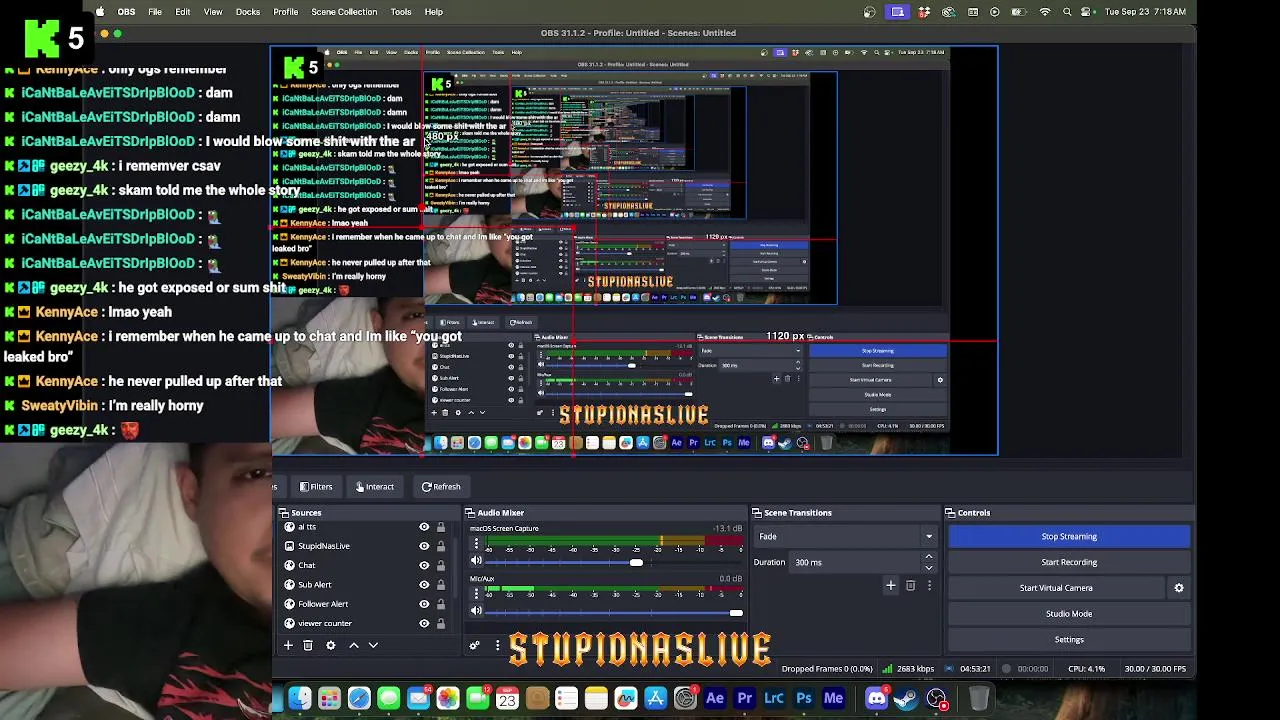
Task: Remove selected source with trash icon
Action: click(x=308, y=646)
